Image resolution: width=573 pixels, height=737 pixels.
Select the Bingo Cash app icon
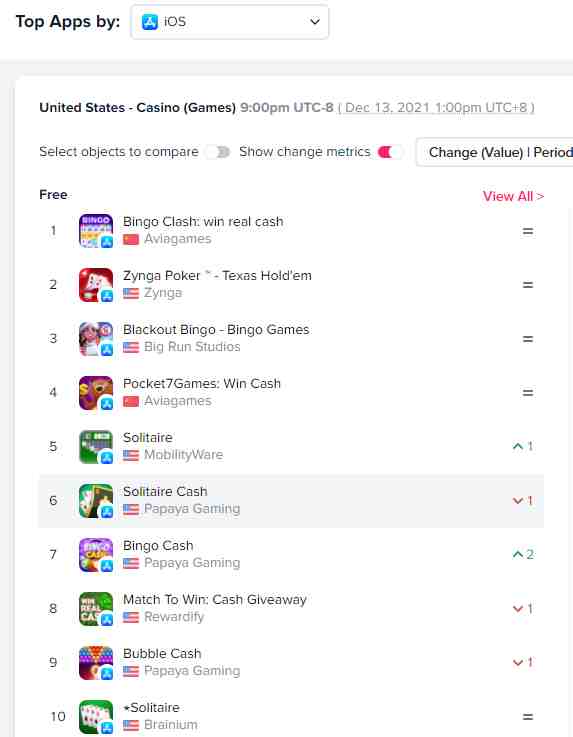tap(96, 555)
